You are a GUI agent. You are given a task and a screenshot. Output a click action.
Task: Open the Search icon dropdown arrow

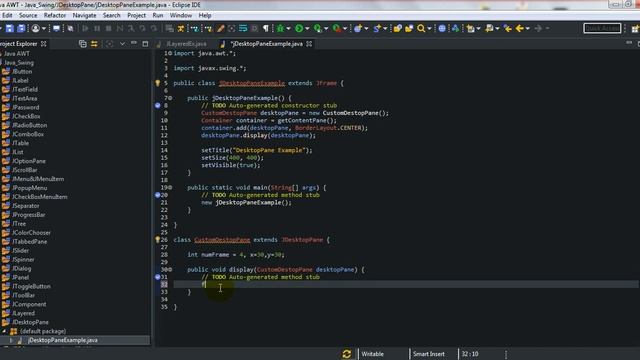click(429, 28)
